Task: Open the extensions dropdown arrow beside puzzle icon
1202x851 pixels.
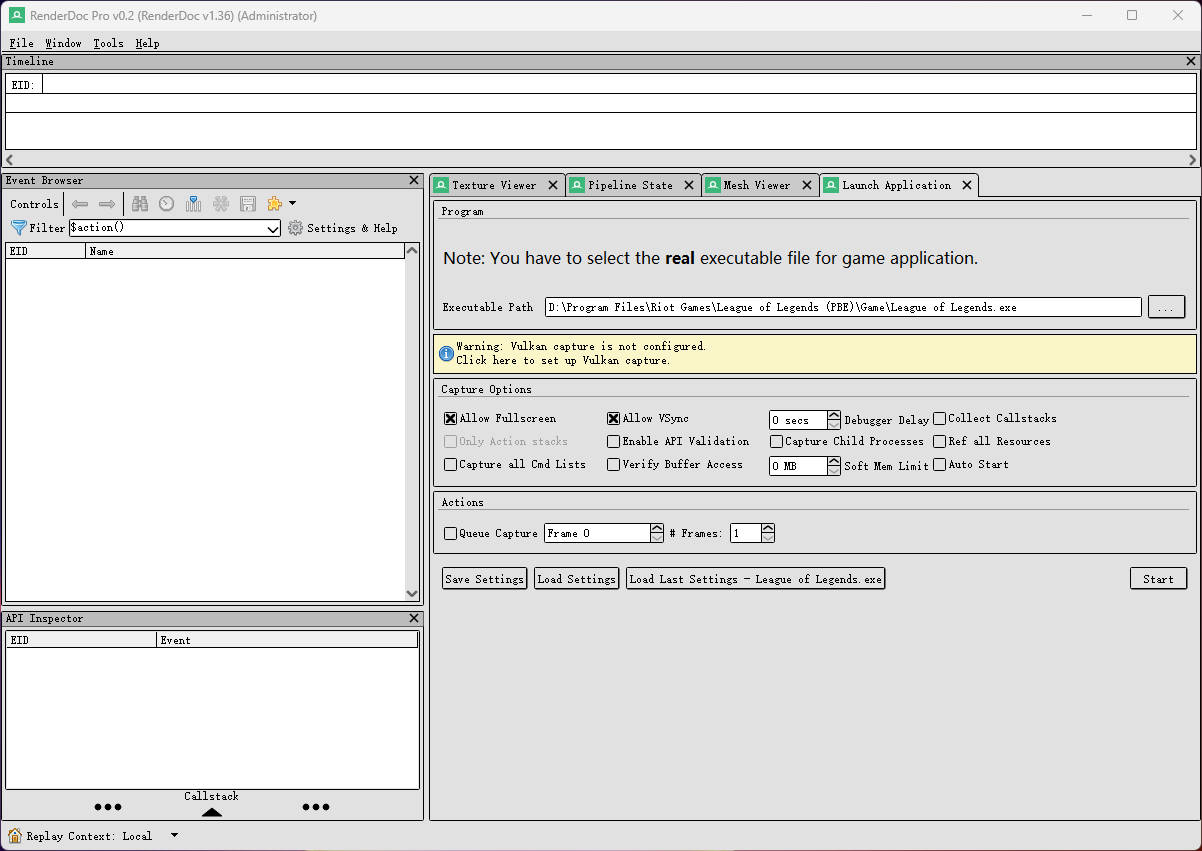Action: pos(292,204)
